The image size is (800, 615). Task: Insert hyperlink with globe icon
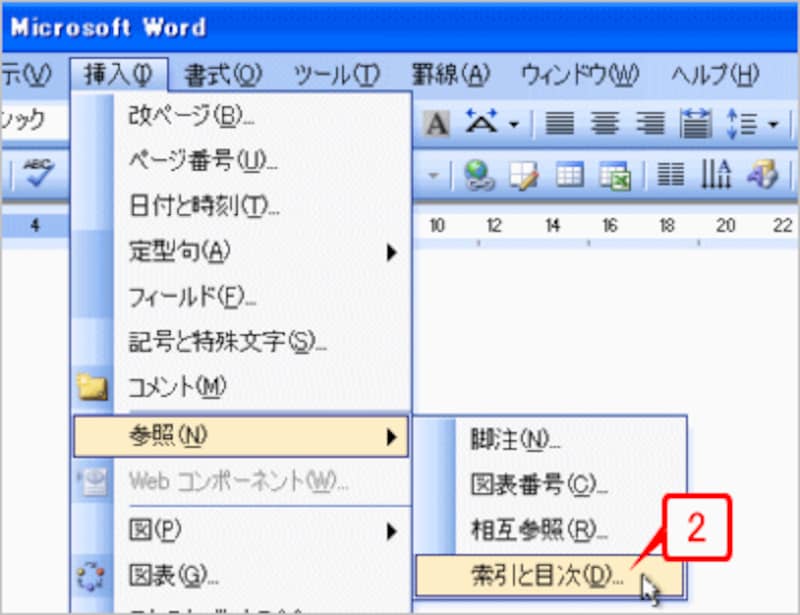pyautogui.click(x=479, y=176)
